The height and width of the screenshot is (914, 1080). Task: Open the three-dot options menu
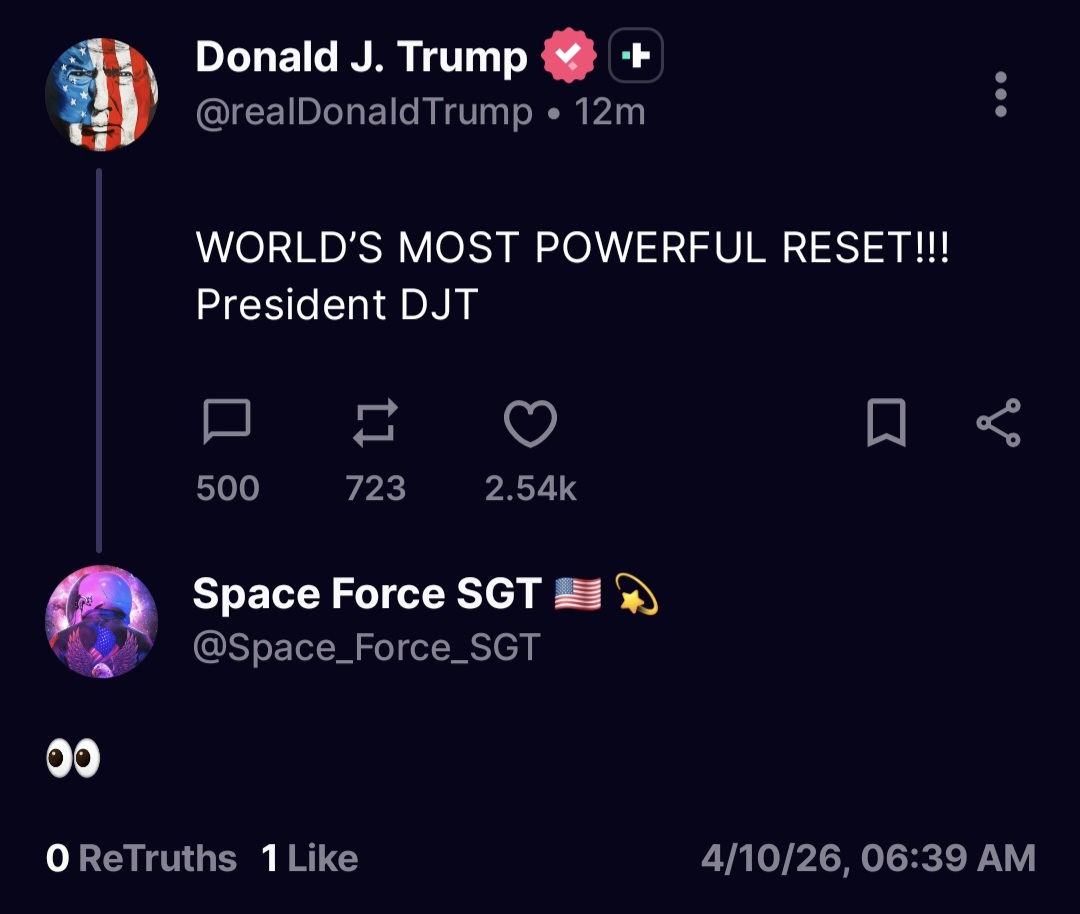(x=1000, y=92)
